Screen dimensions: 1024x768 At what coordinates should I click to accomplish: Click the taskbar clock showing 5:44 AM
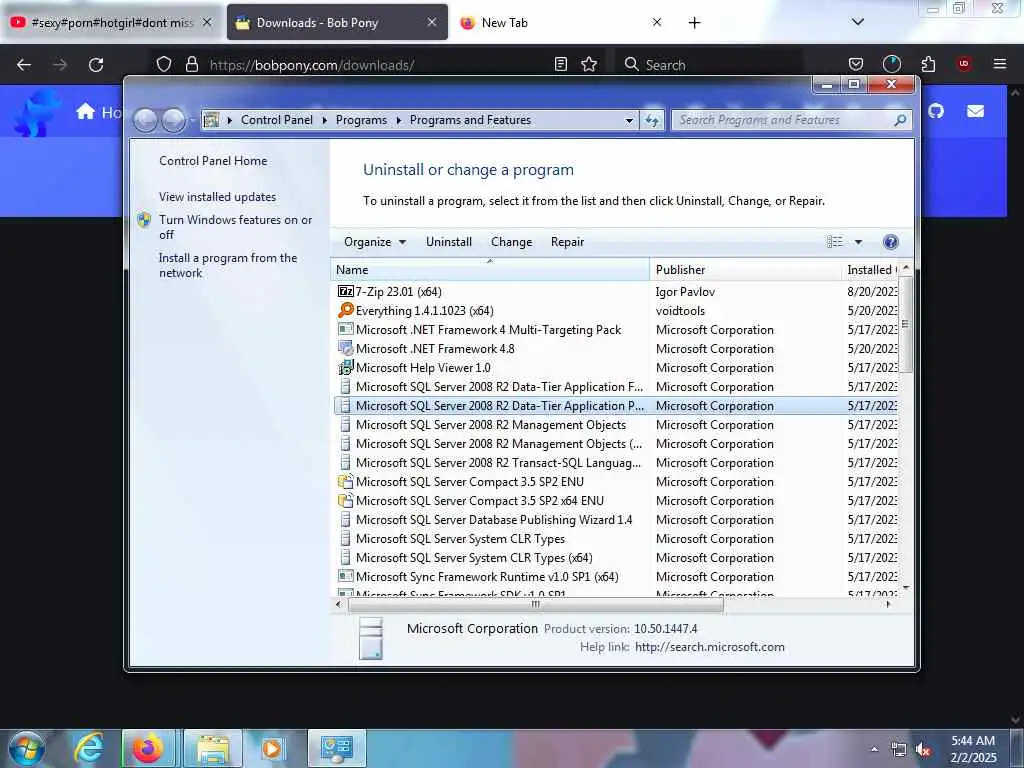(973, 749)
